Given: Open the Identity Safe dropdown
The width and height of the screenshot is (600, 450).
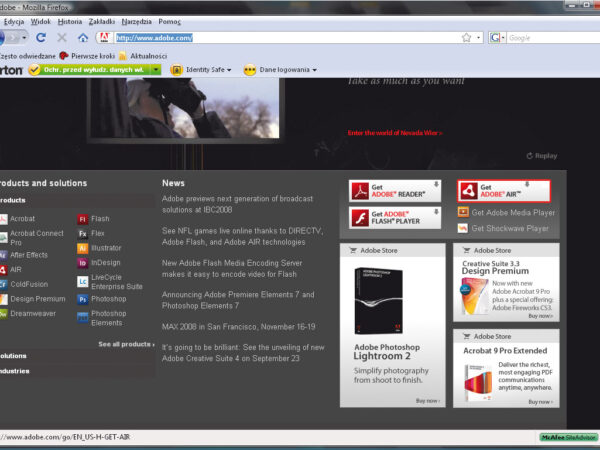Looking at the screenshot, I should [201, 70].
